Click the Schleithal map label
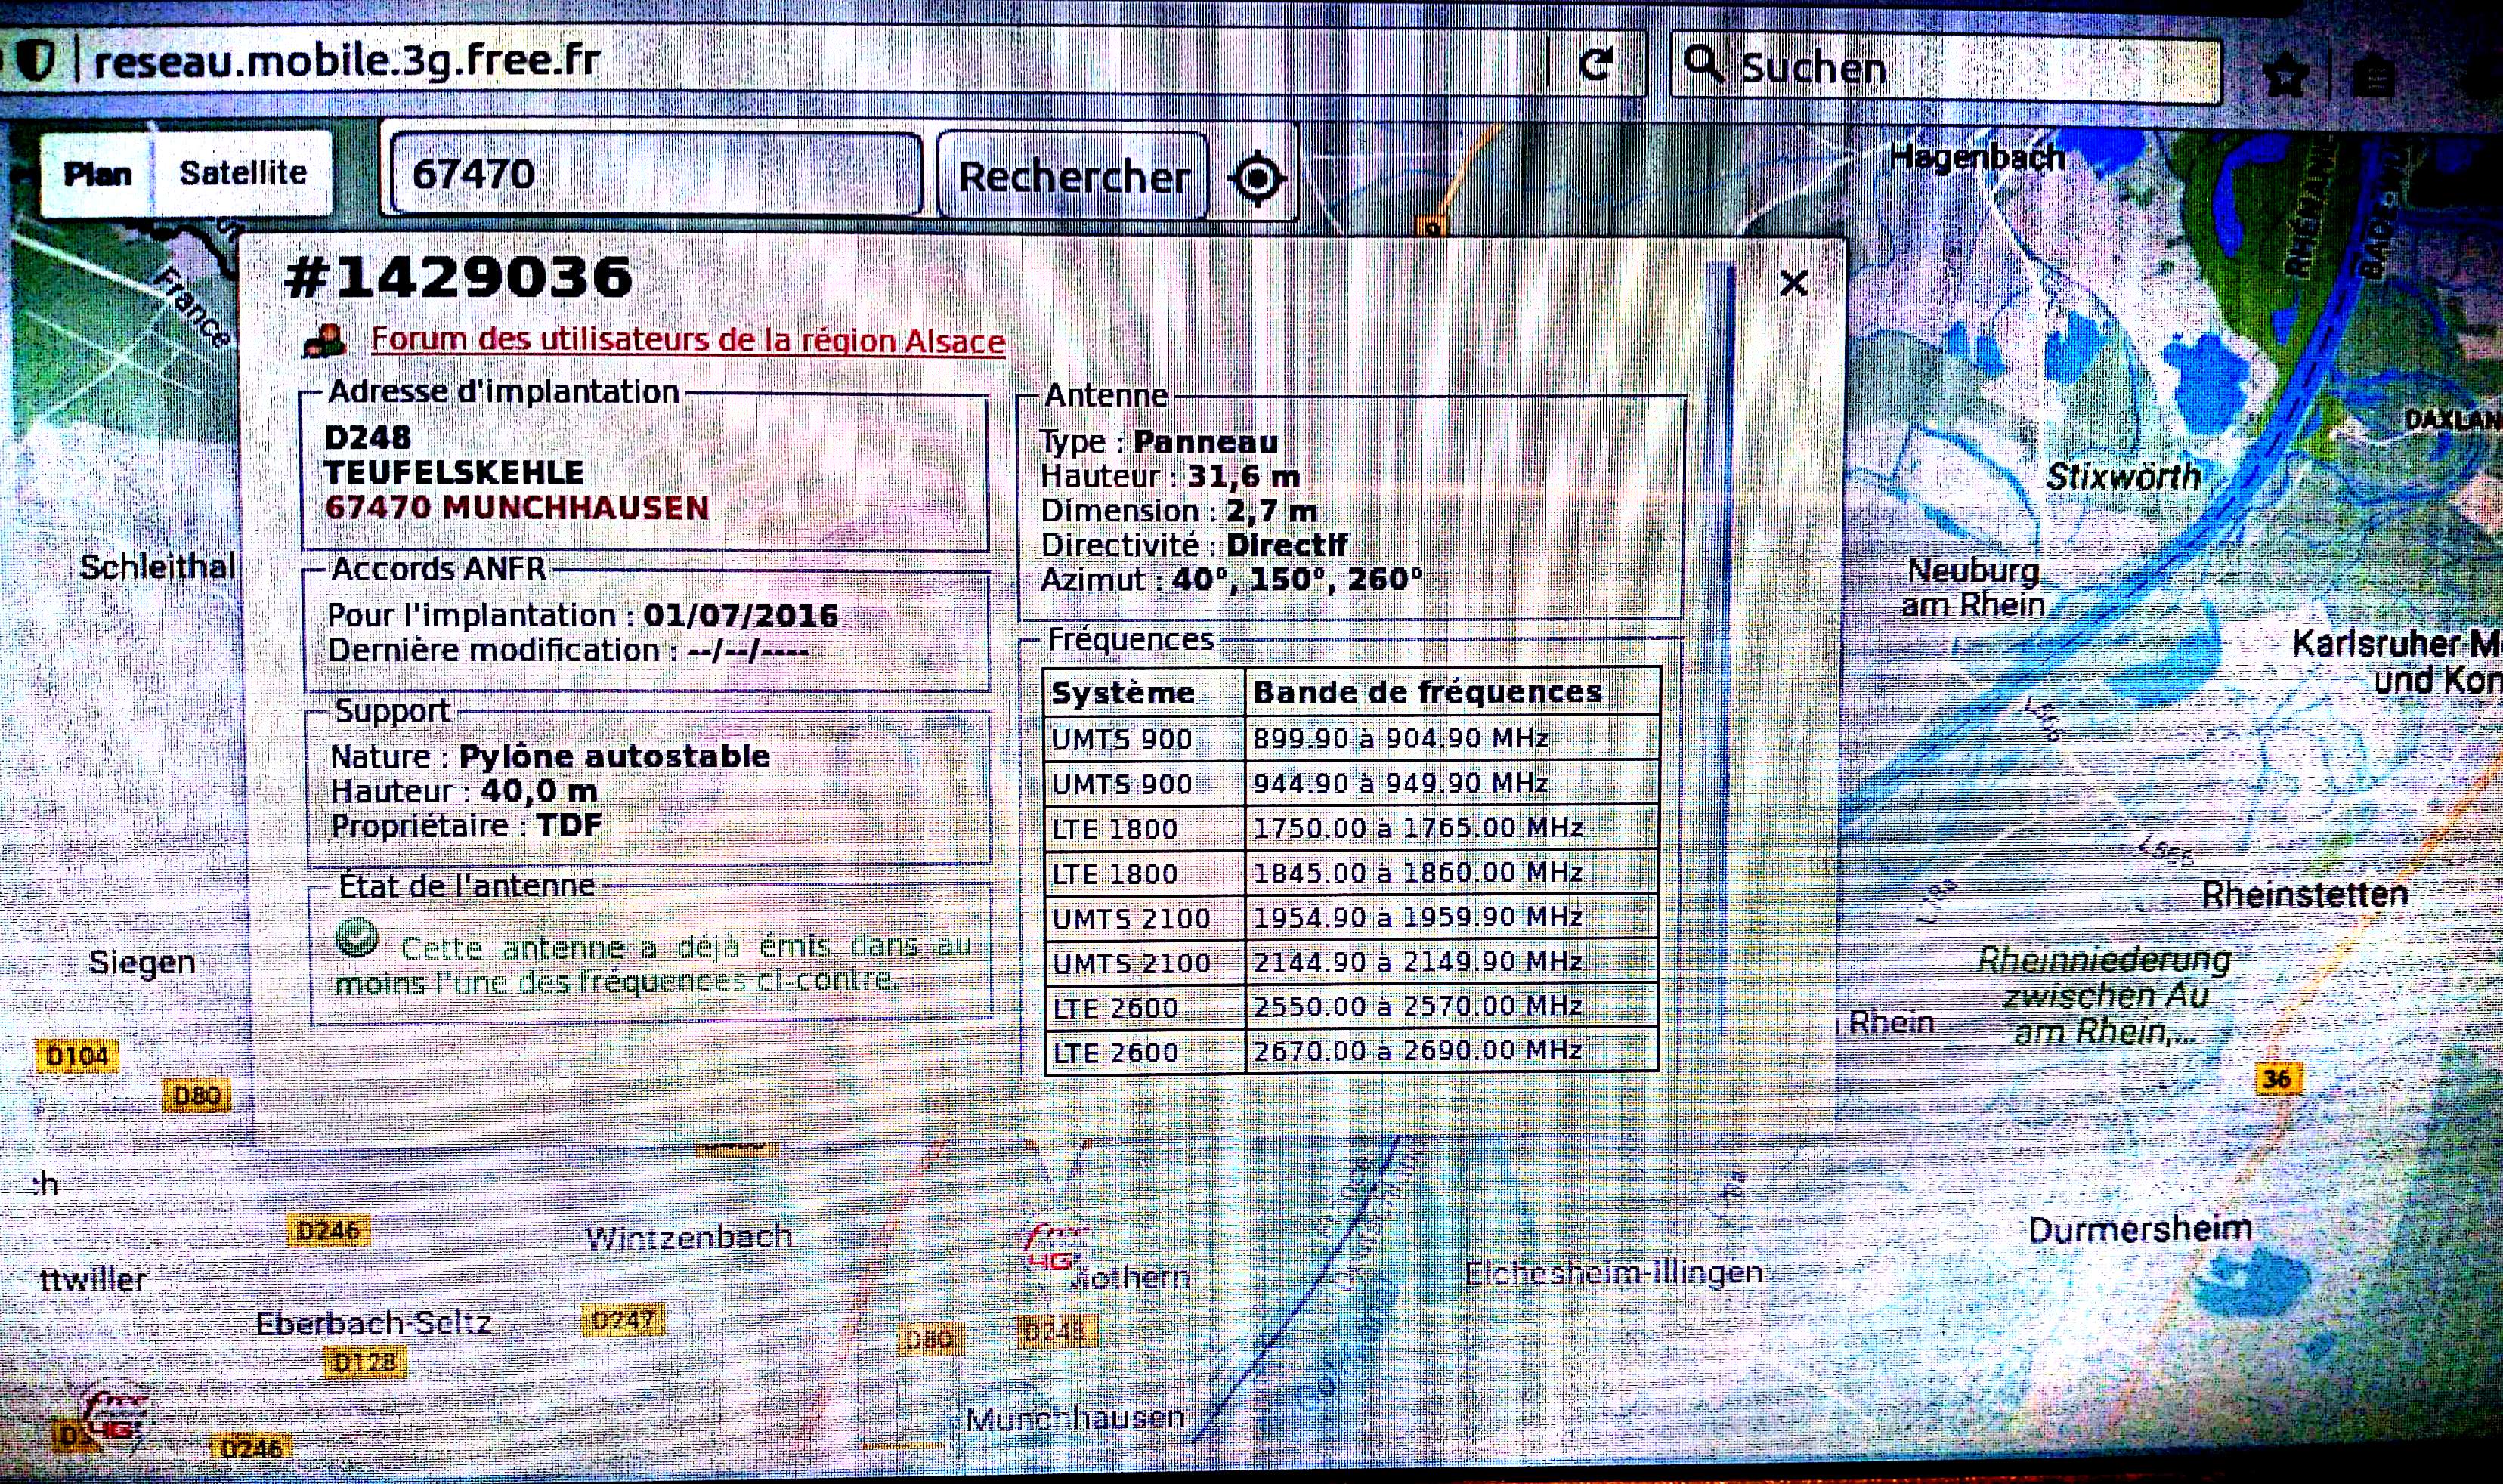This screenshot has height=1484, width=2503. point(157,567)
